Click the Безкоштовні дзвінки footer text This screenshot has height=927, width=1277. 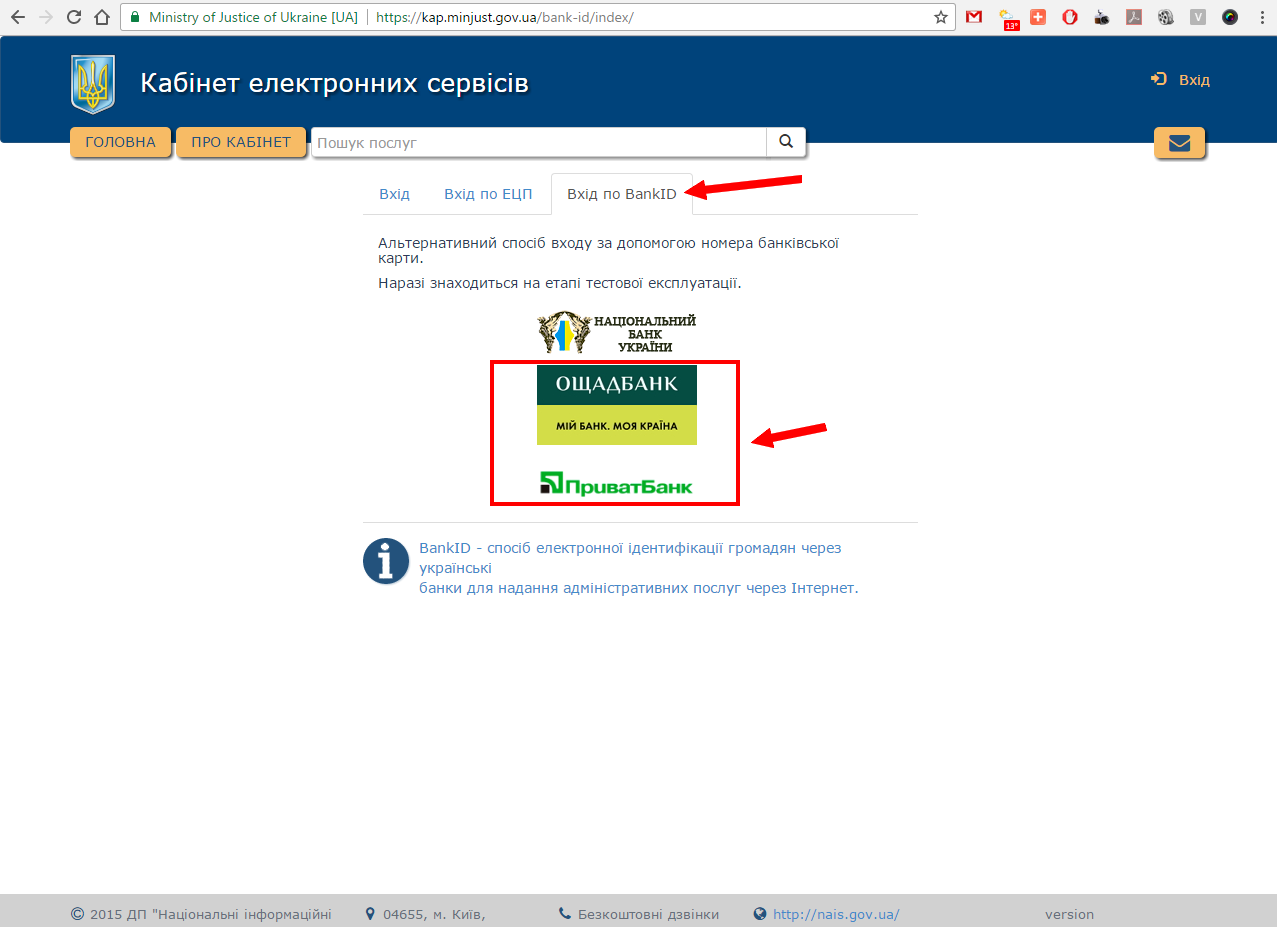point(648,914)
